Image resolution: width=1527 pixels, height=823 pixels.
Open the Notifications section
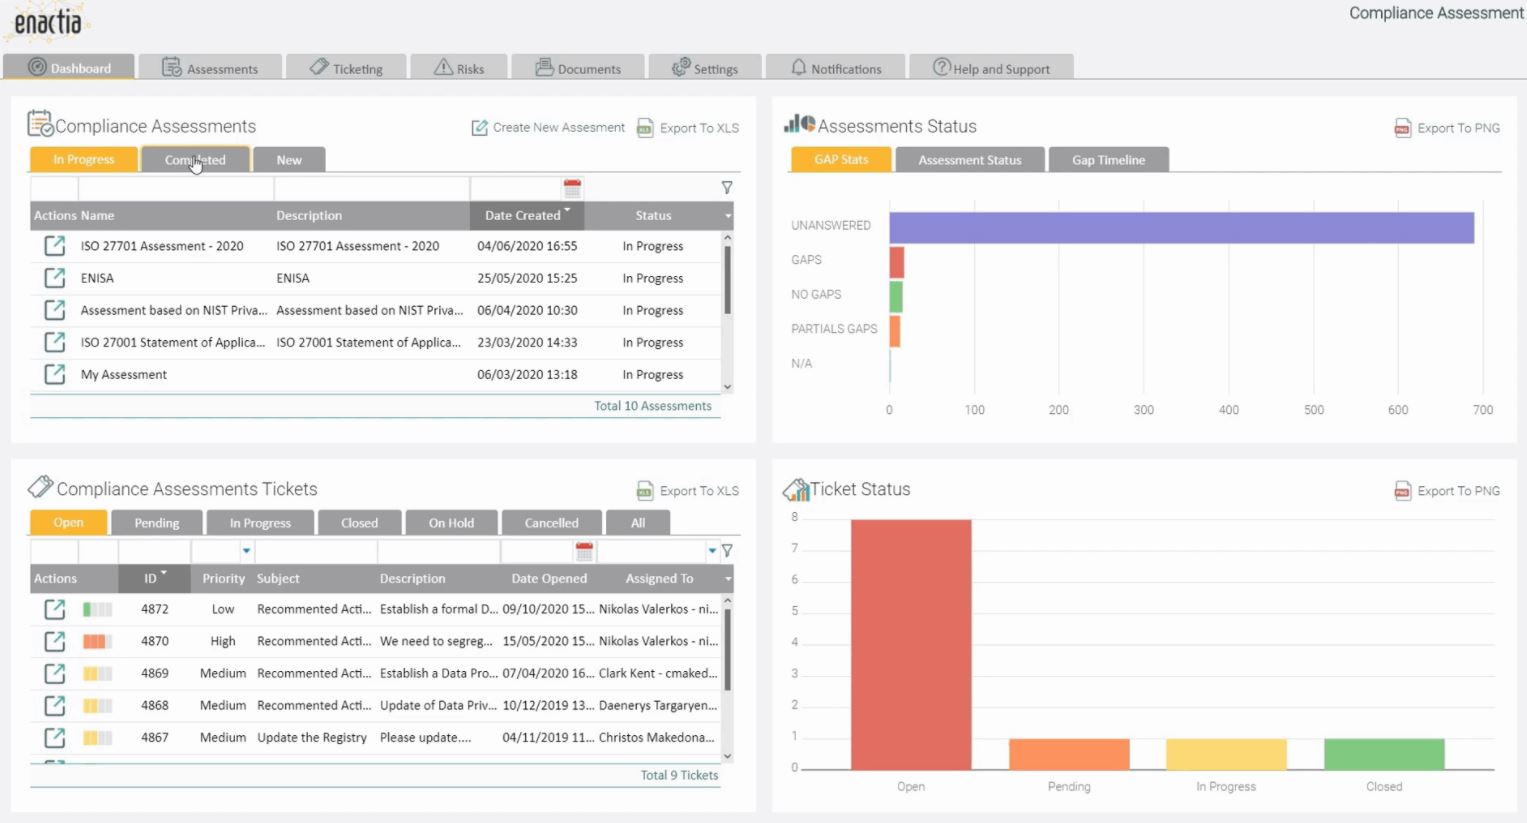836,67
